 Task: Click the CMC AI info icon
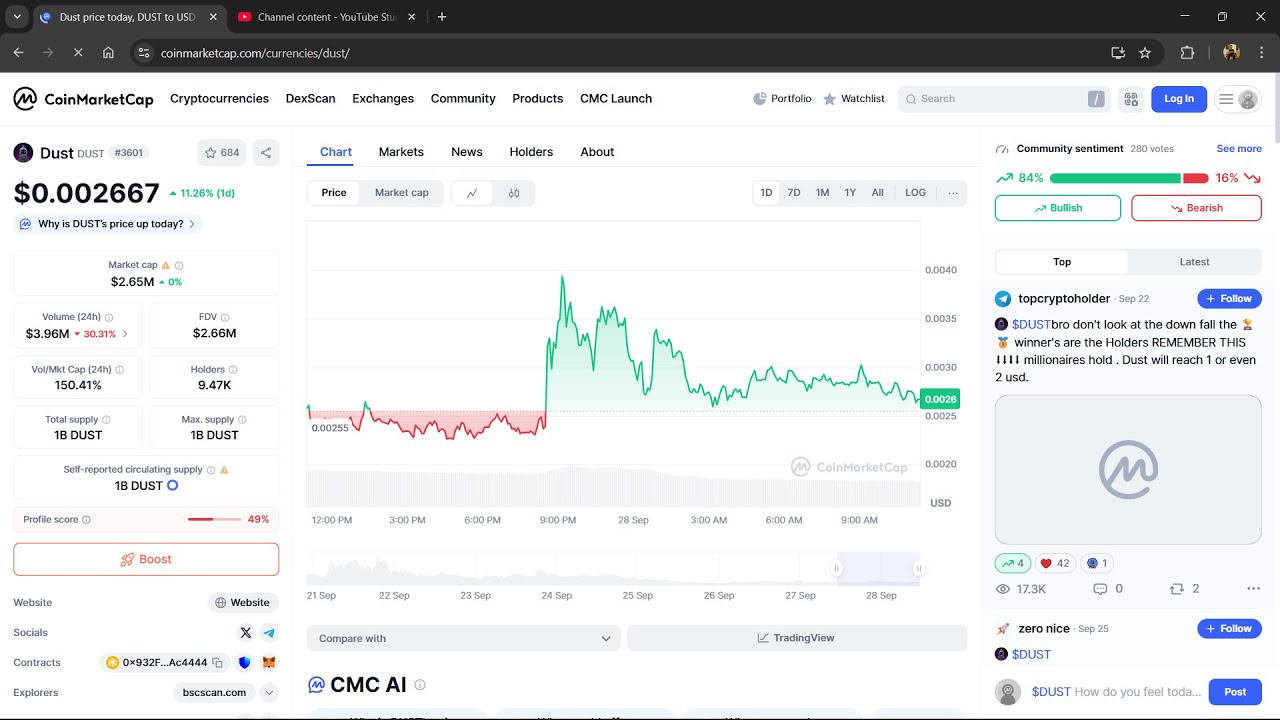(x=420, y=685)
